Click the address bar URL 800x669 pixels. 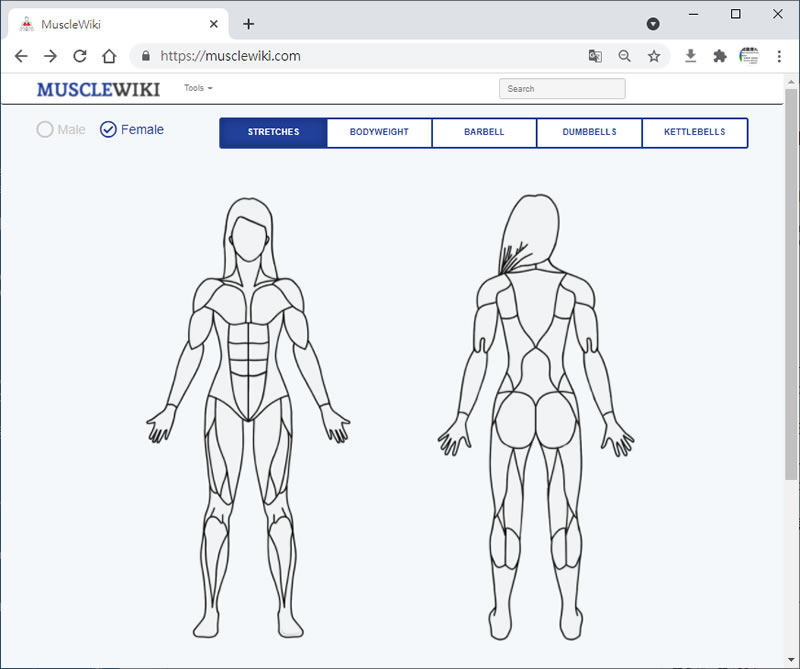(231, 56)
